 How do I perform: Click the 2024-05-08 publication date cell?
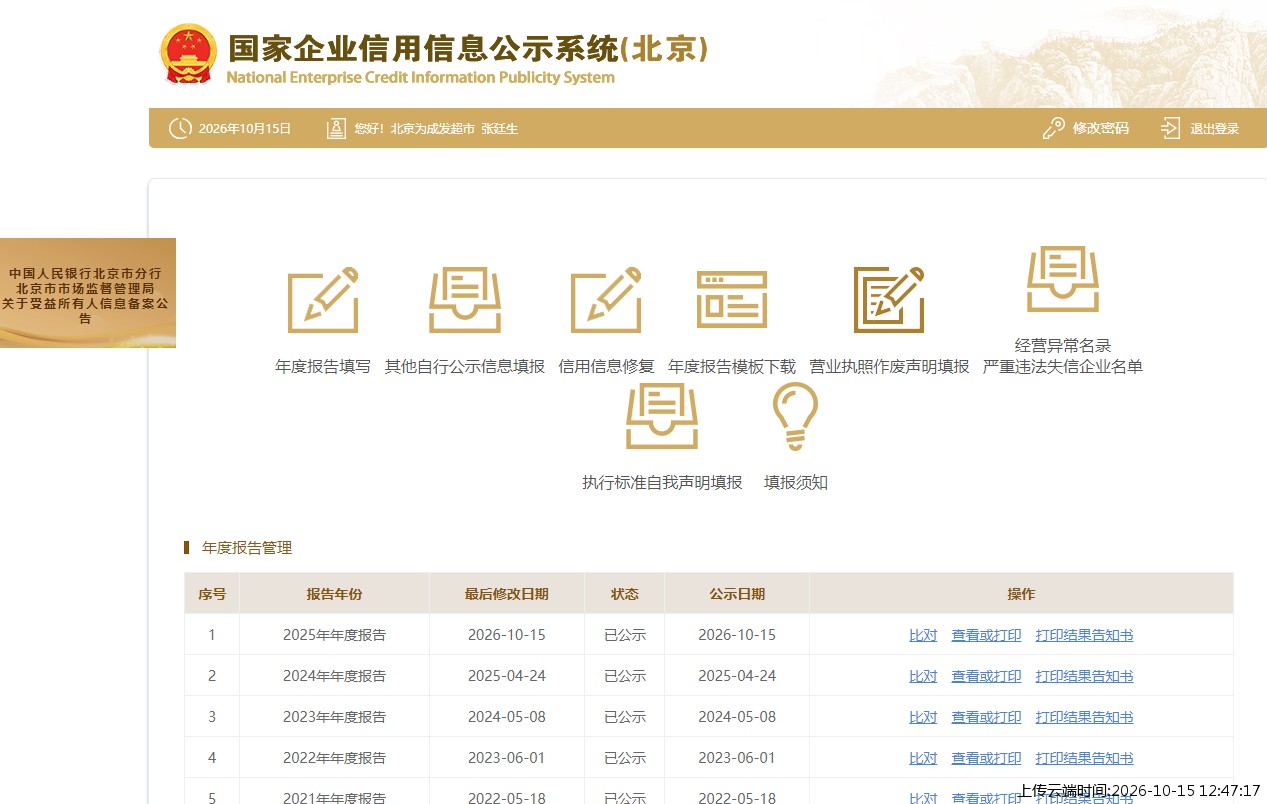[737, 717]
